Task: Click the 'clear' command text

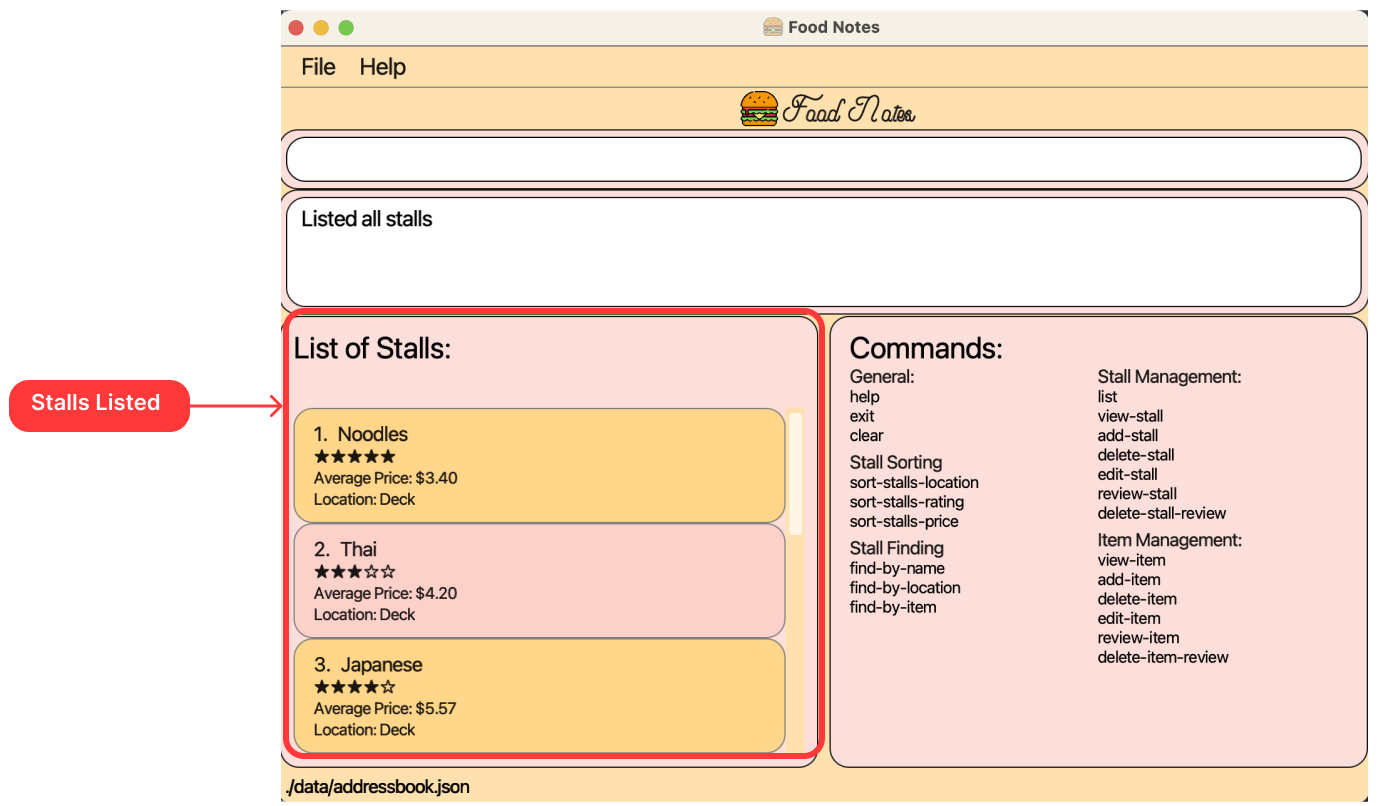Action: click(867, 435)
